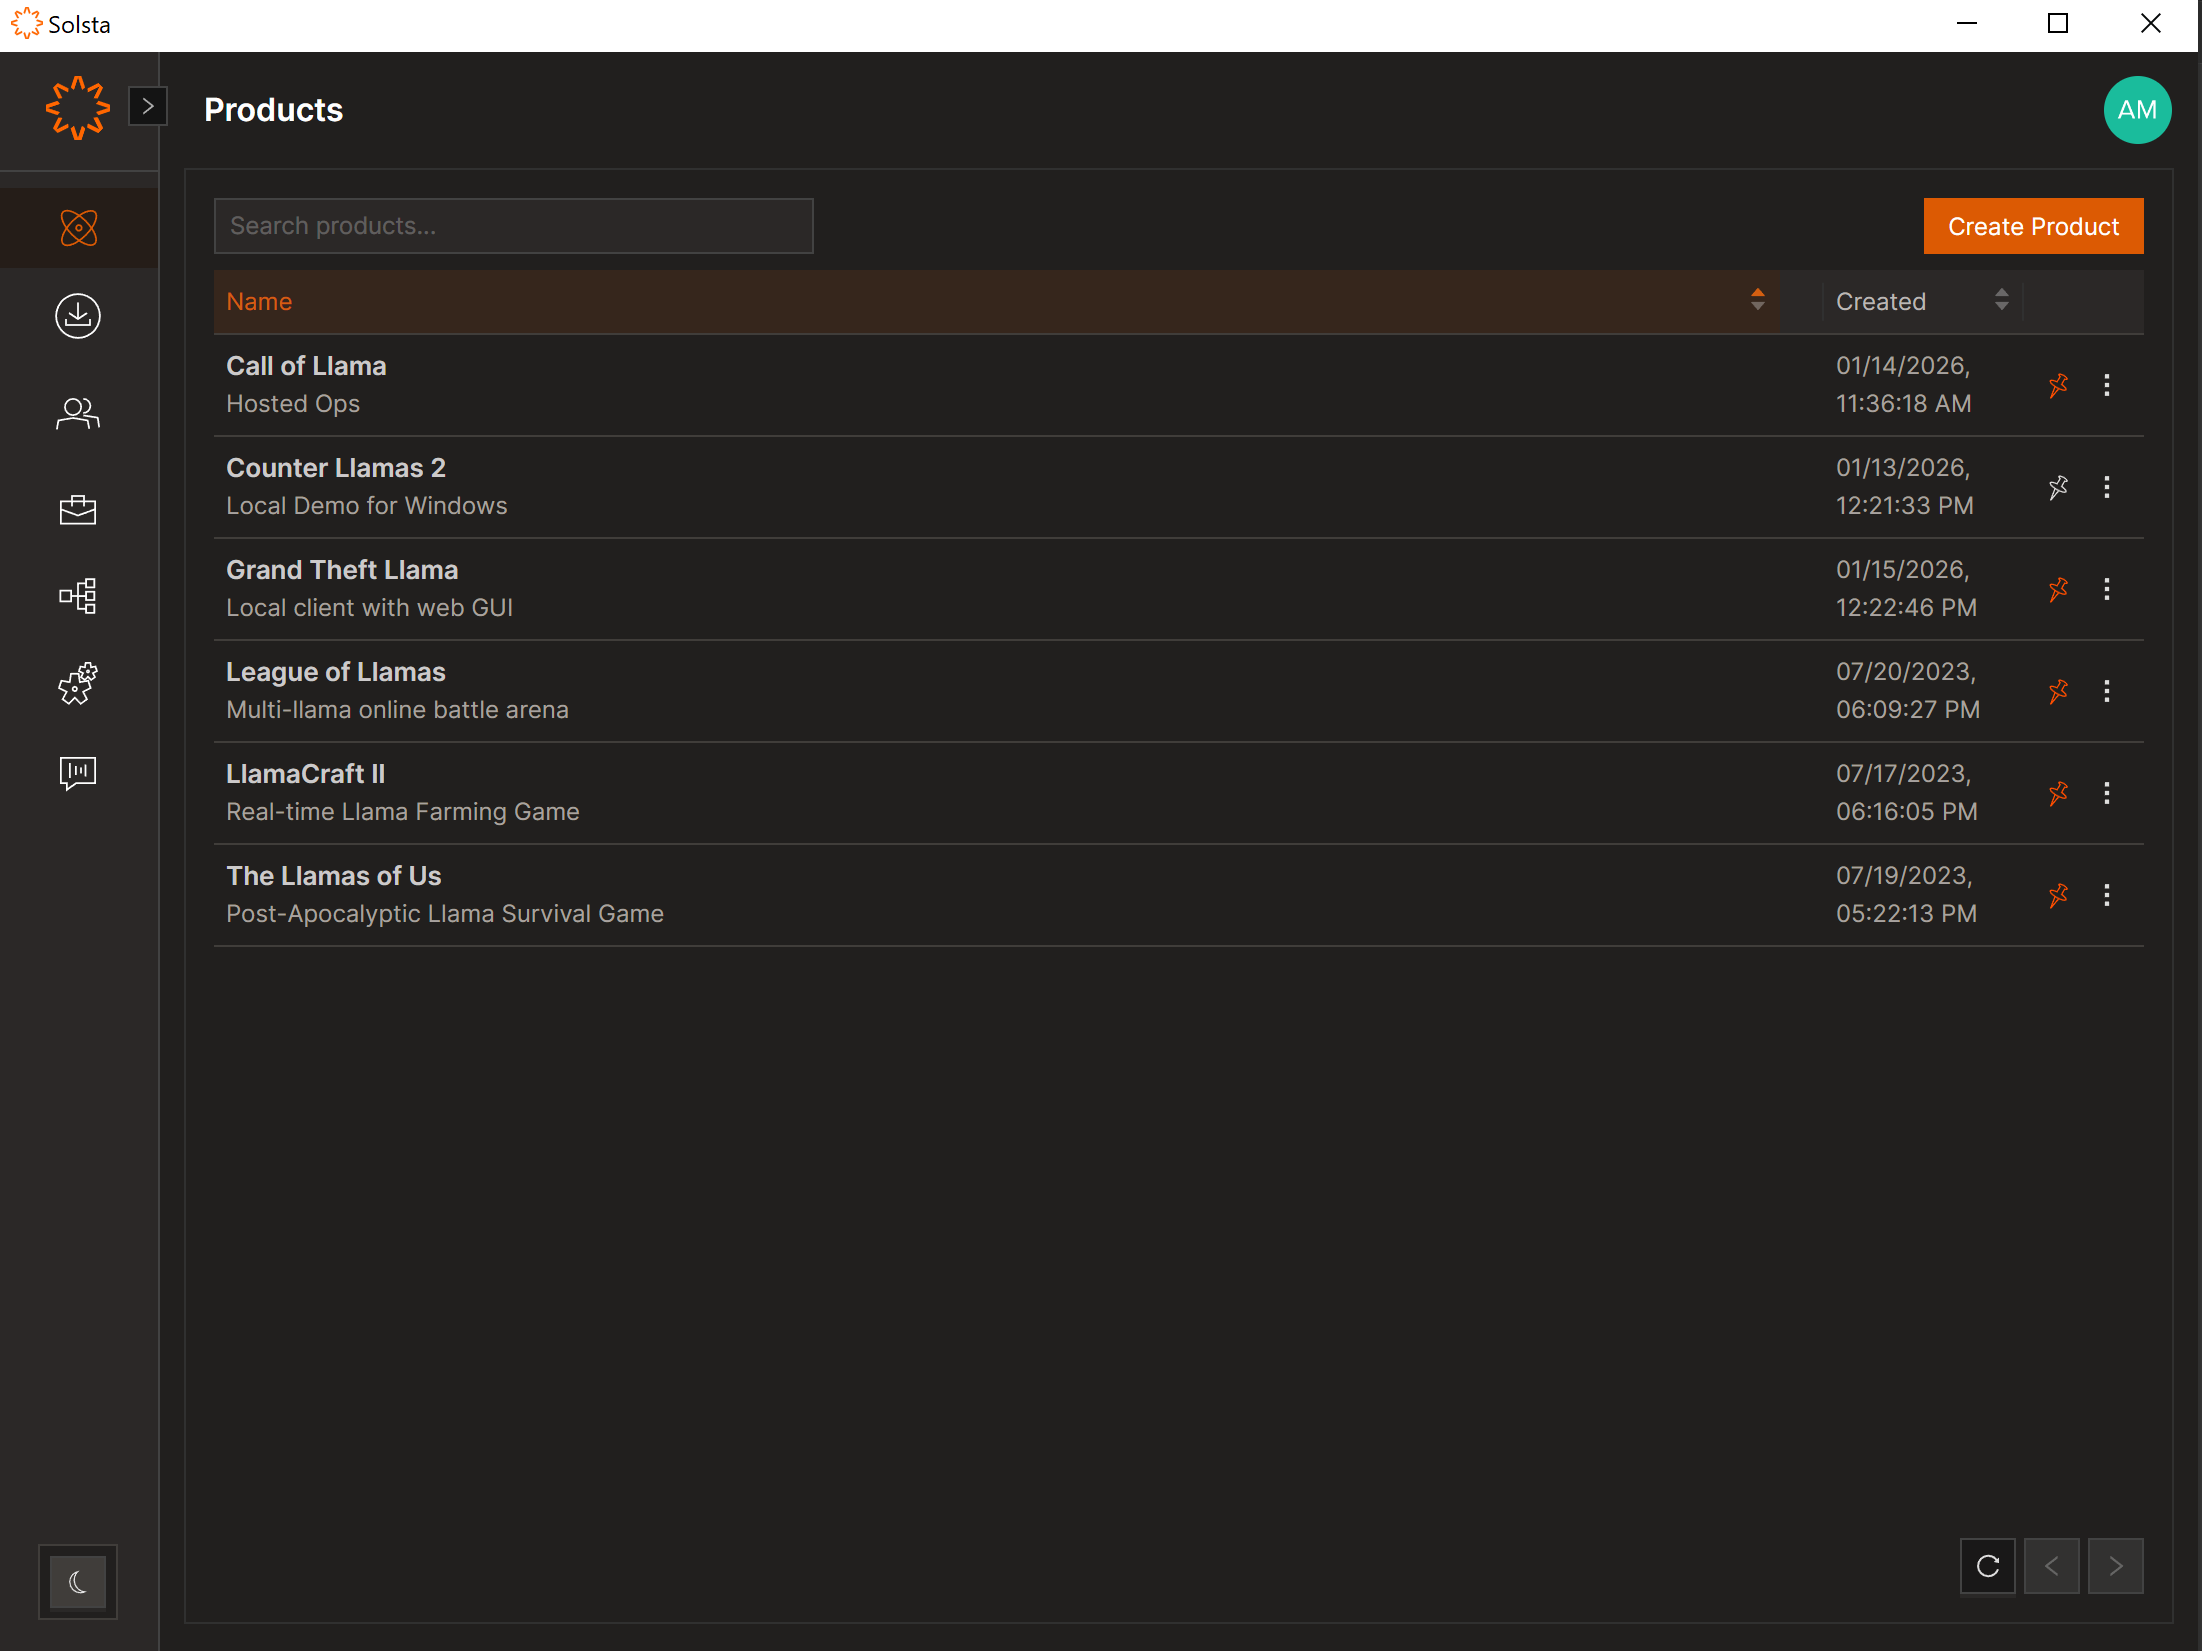Expand the sidebar with the chevron button

point(148,106)
